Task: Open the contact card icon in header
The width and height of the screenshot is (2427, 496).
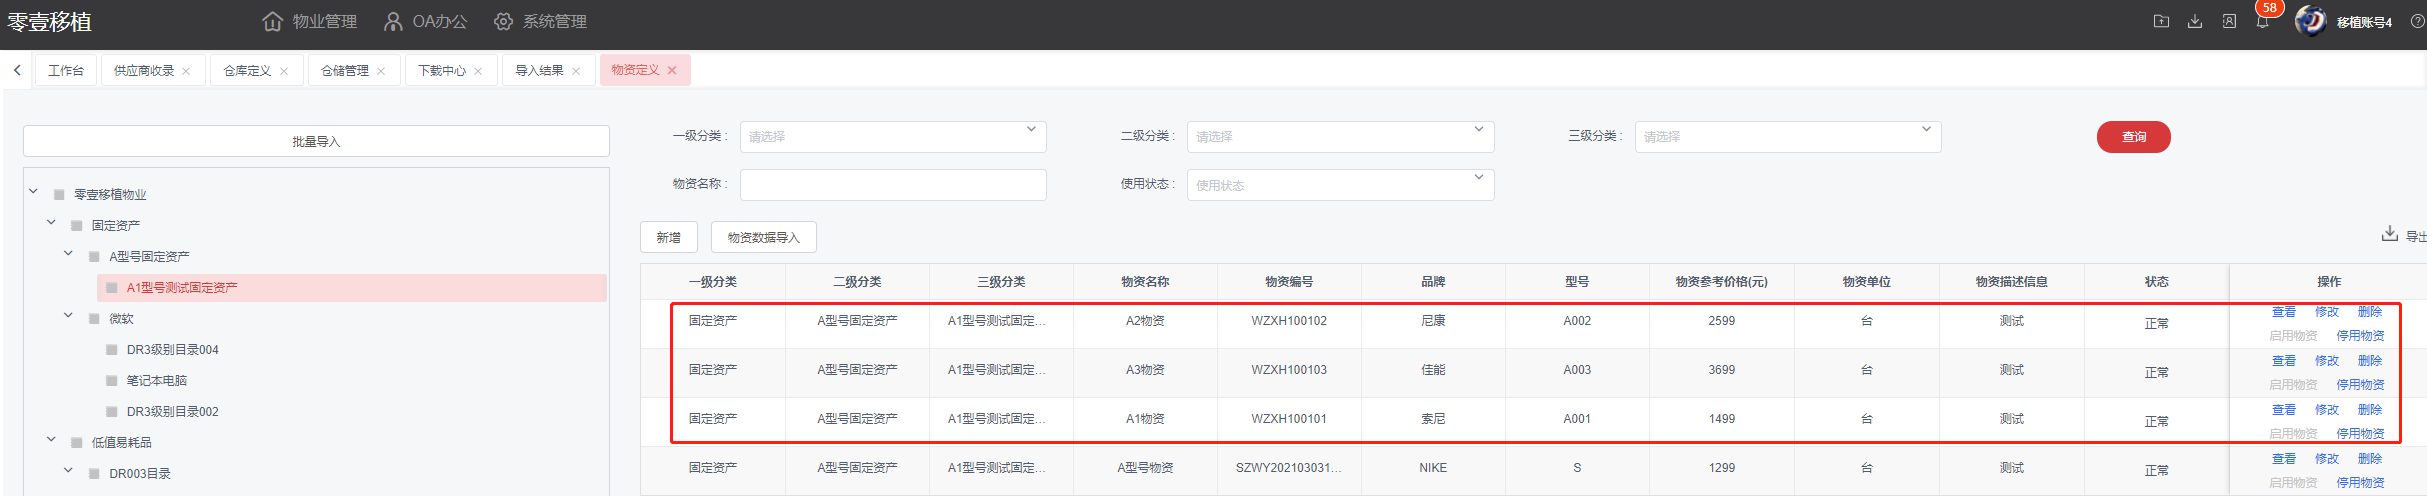Action: tap(2229, 21)
